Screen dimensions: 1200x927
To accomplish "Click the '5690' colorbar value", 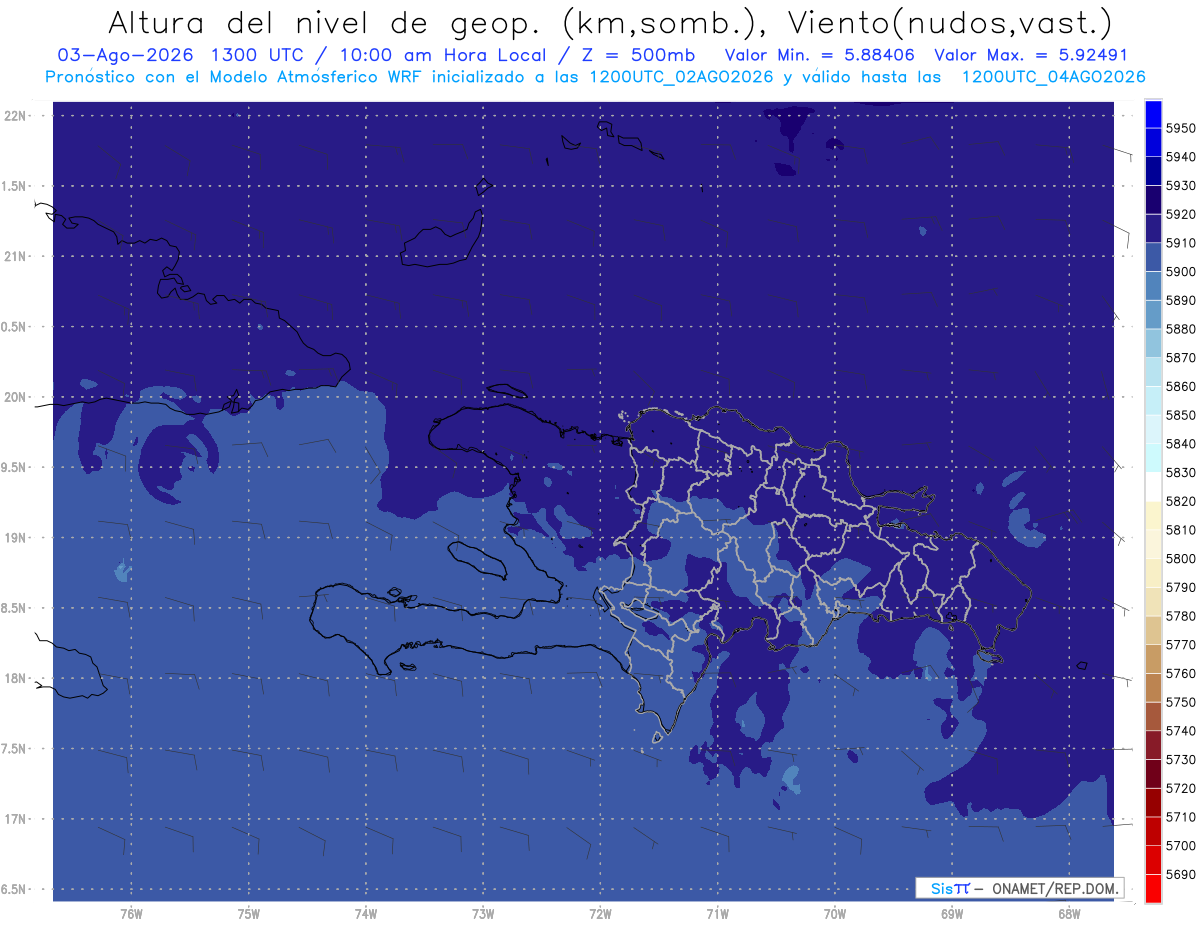I will point(1180,874).
